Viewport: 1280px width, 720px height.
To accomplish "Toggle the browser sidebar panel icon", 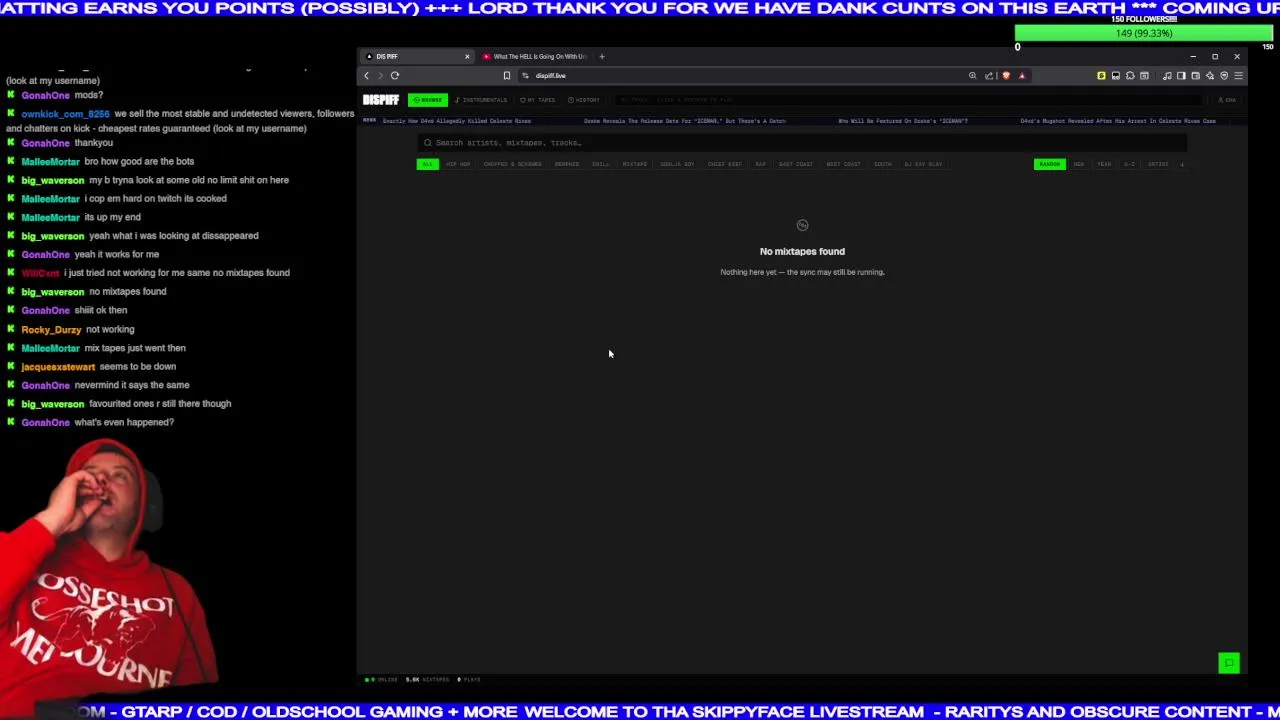I will coord(1181,76).
